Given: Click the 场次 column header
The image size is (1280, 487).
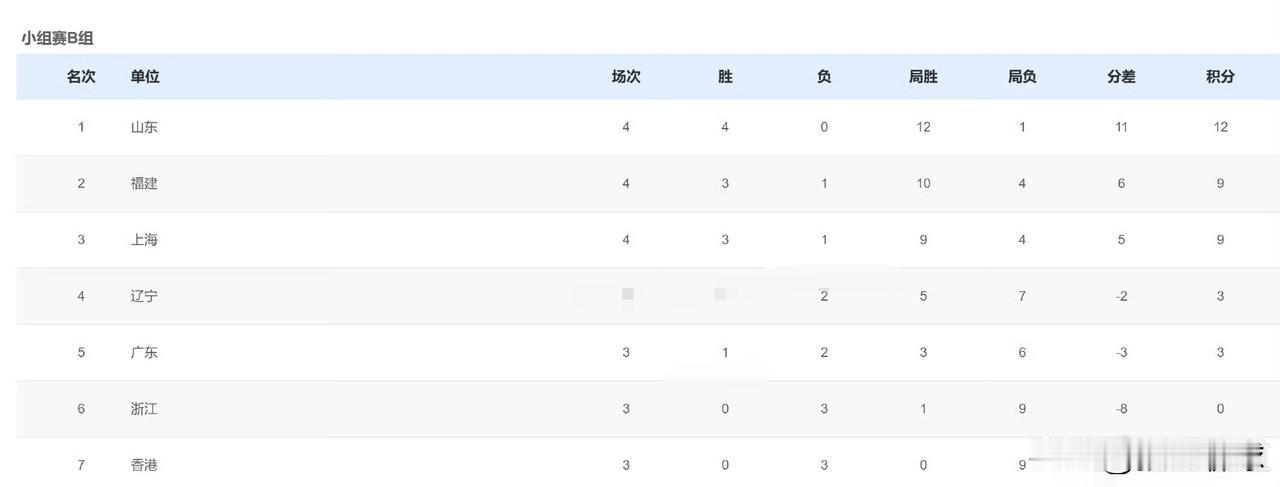Looking at the screenshot, I should click(x=626, y=77).
